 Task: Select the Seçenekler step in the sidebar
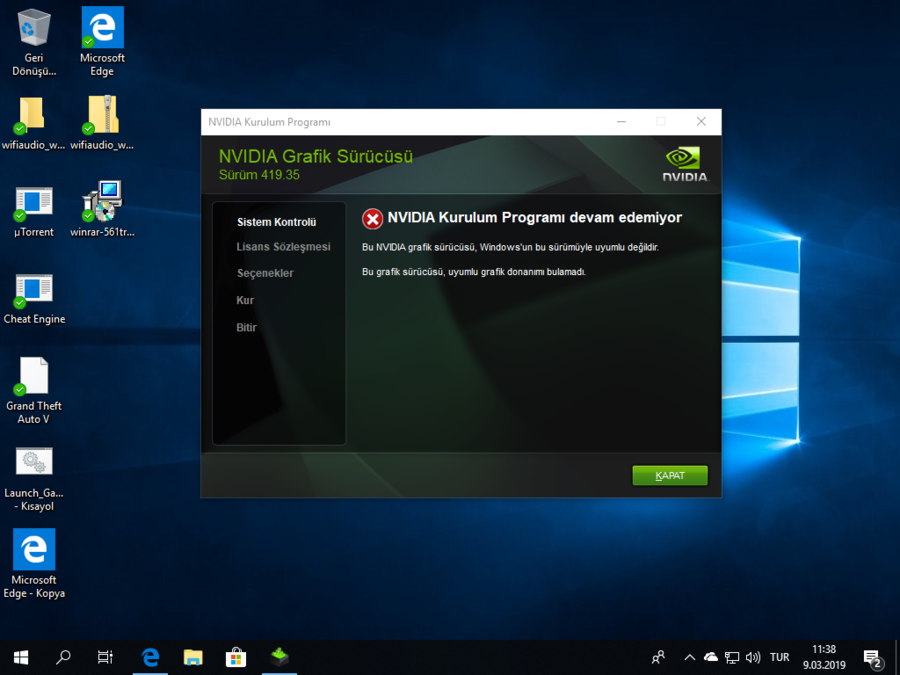click(265, 273)
